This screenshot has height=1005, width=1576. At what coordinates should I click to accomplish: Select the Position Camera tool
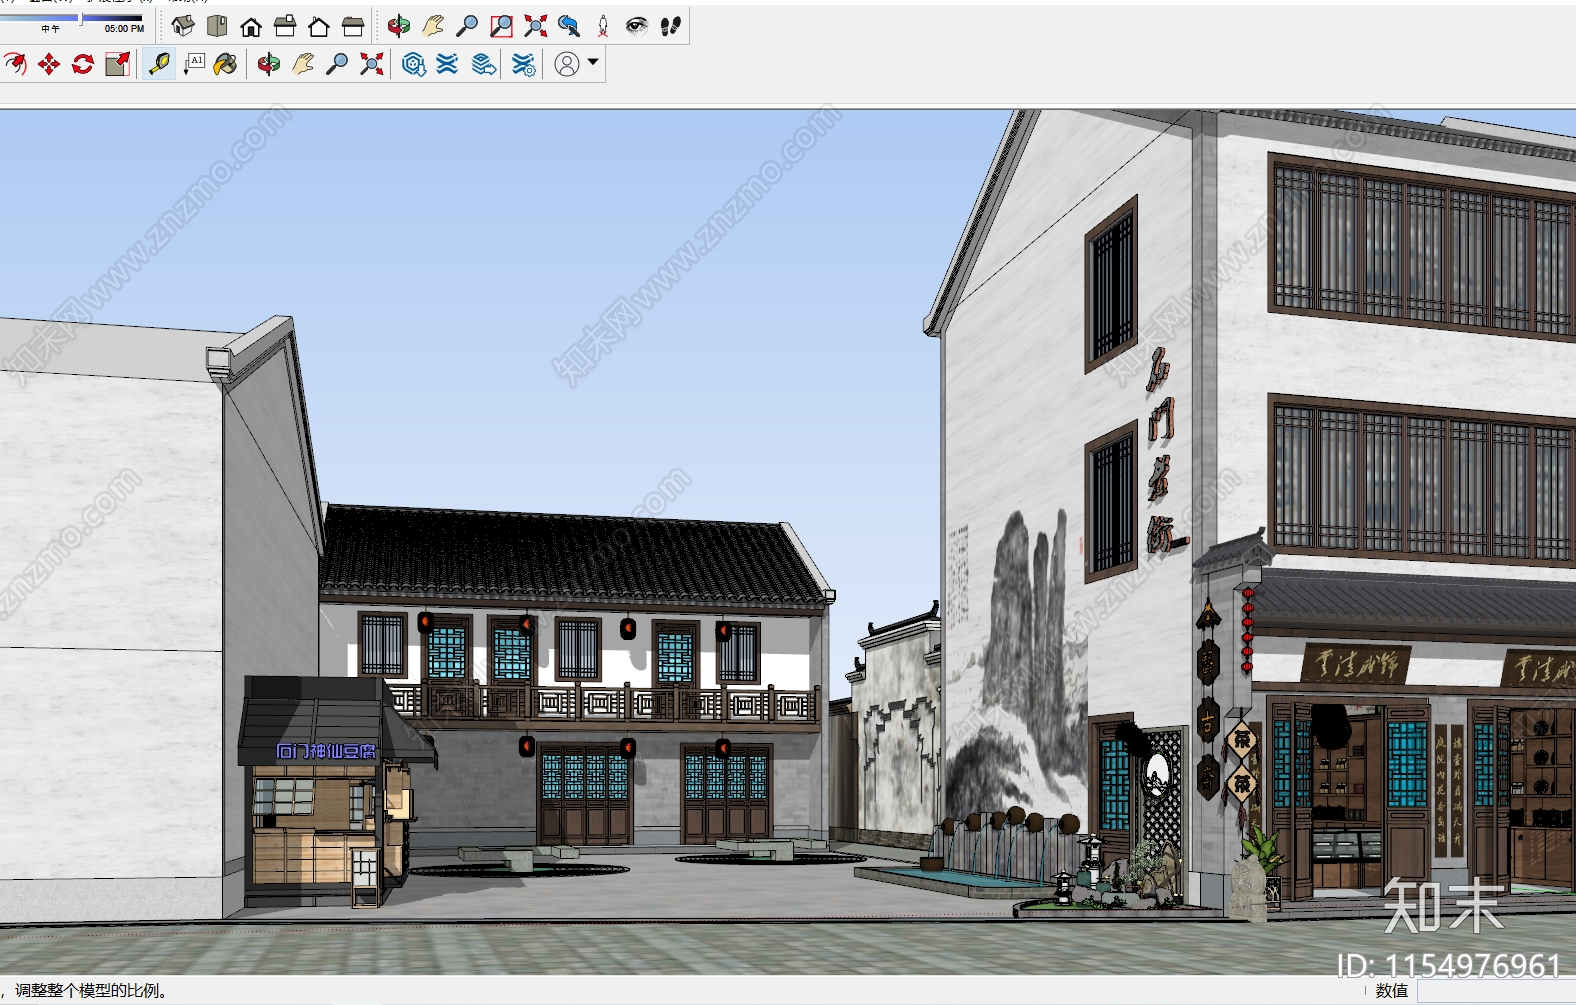pyautogui.click(x=603, y=25)
